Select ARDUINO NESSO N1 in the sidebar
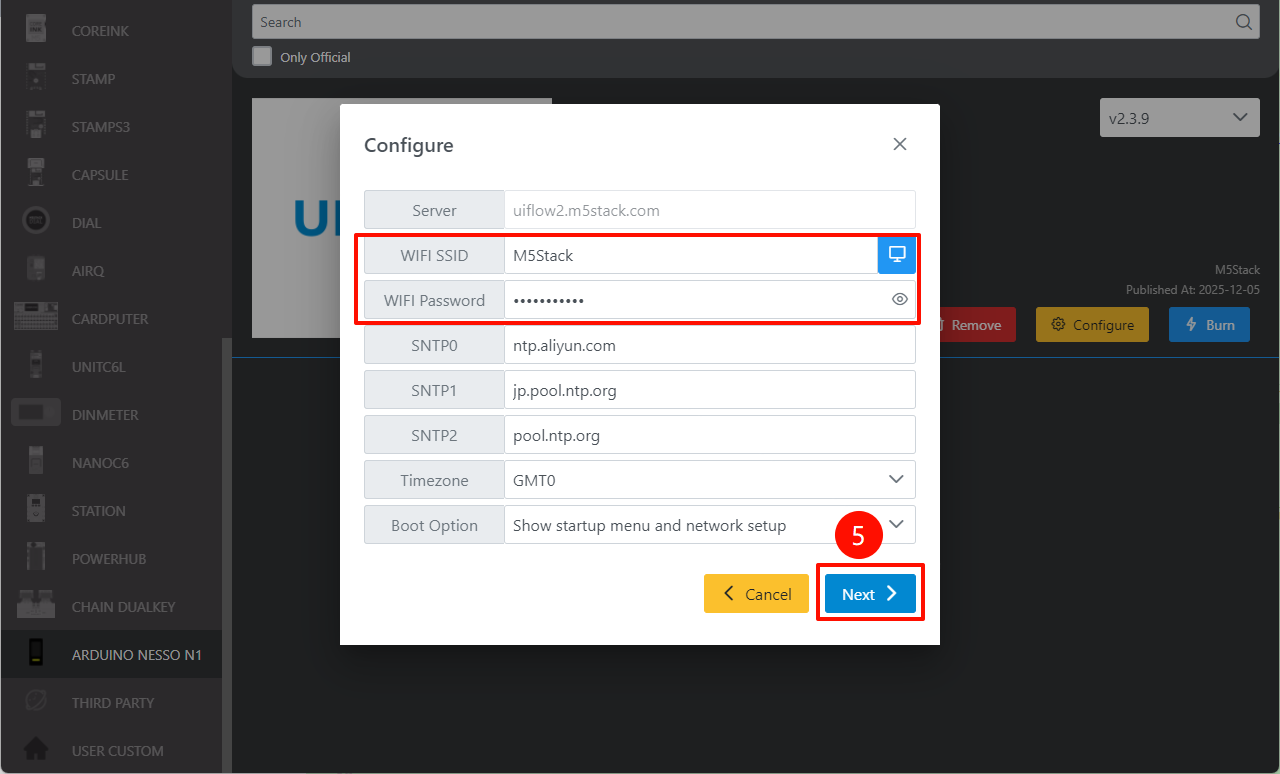Viewport: 1280px width, 774px height. click(x=136, y=655)
